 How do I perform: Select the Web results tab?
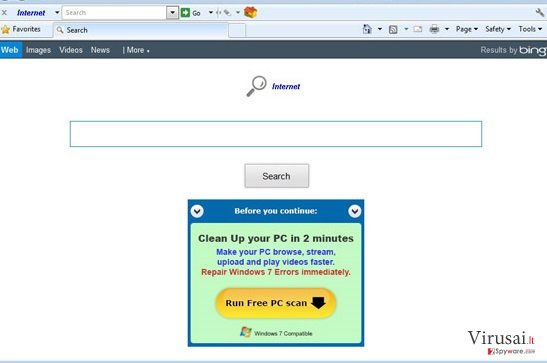tap(10, 50)
